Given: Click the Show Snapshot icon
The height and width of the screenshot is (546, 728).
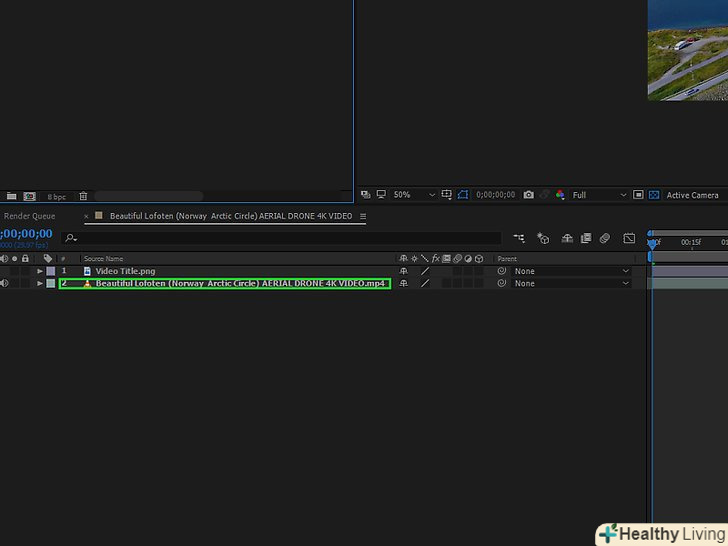Looking at the screenshot, I should tap(544, 195).
